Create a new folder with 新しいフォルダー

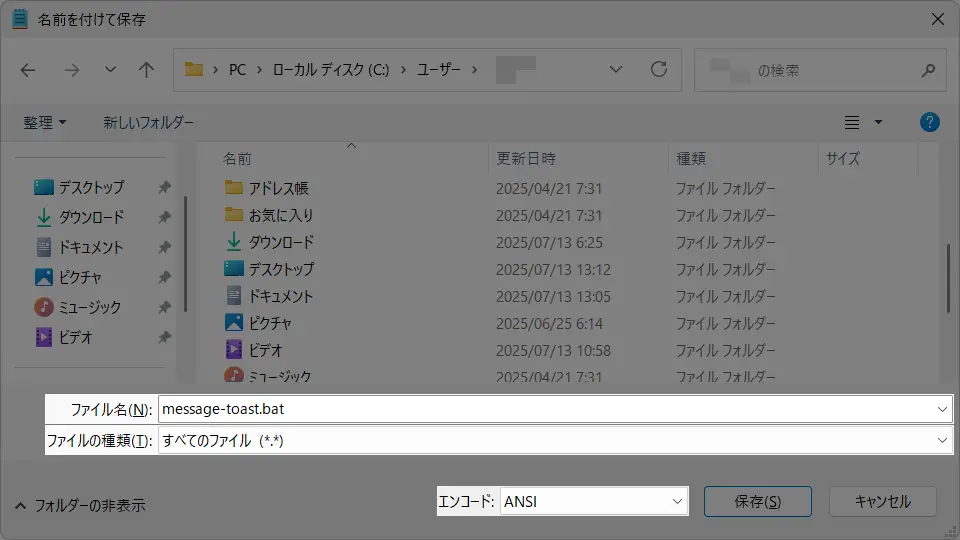pyautogui.click(x=148, y=122)
